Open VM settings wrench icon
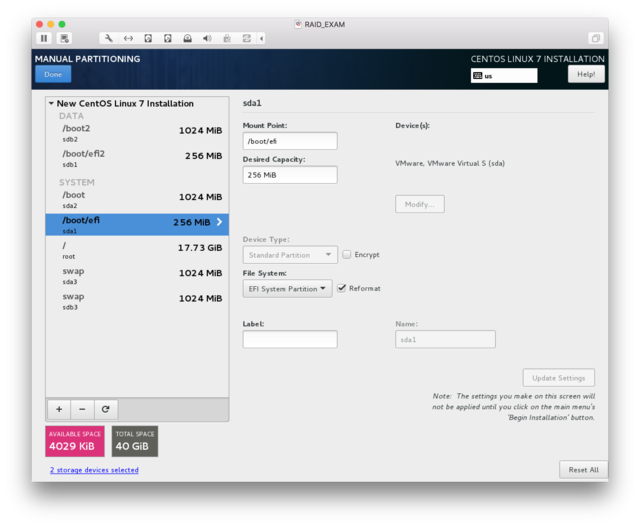Image resolution: width=640 pixels, height=527 pixels. click(108, 39)
